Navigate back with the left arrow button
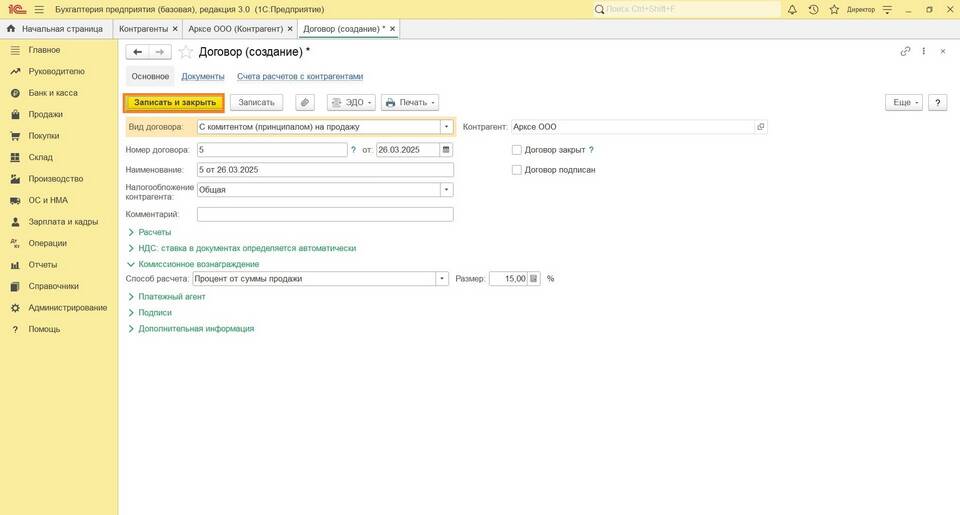 point(138,51)
